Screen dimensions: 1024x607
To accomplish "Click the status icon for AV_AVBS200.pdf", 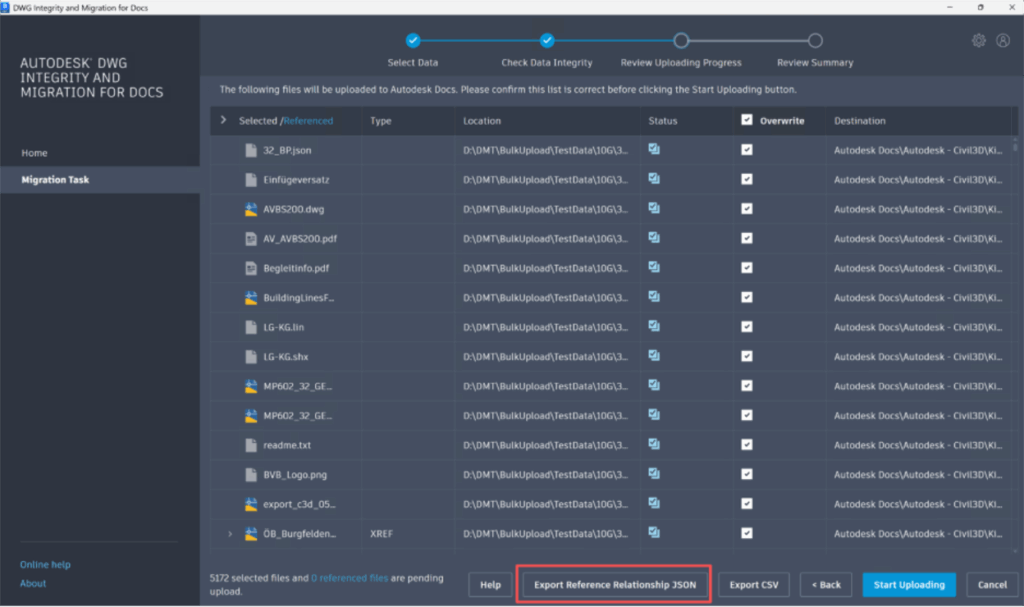I will click(654, 237).
